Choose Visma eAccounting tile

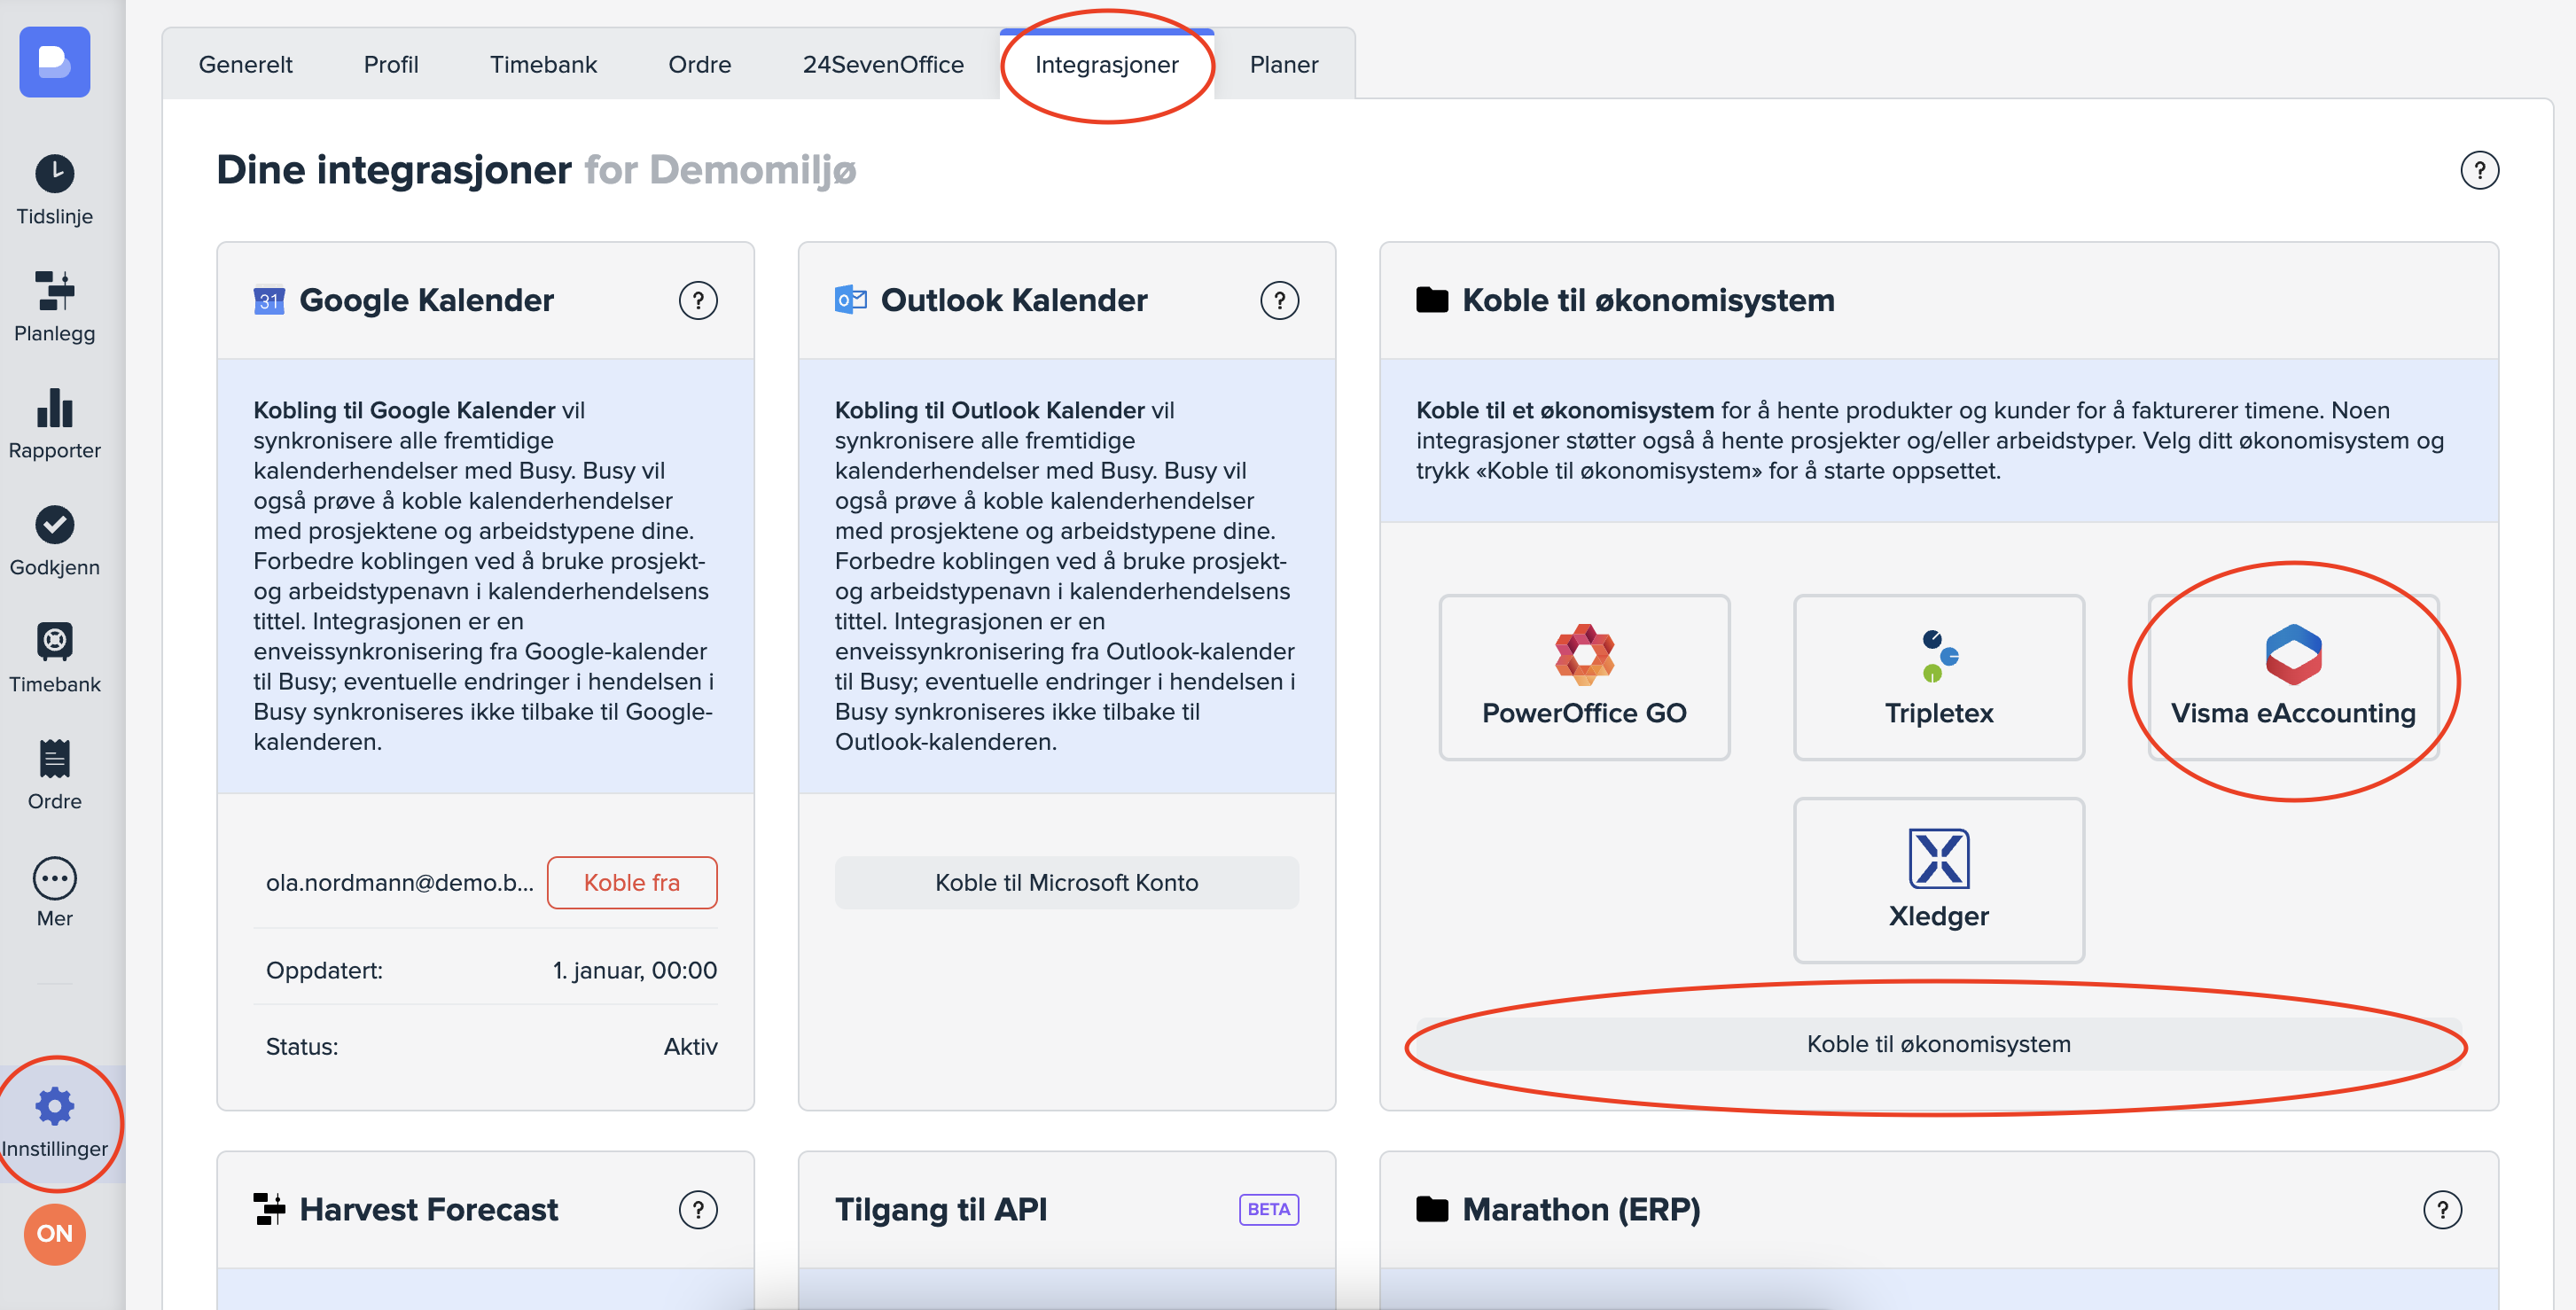coord(2292,677)
